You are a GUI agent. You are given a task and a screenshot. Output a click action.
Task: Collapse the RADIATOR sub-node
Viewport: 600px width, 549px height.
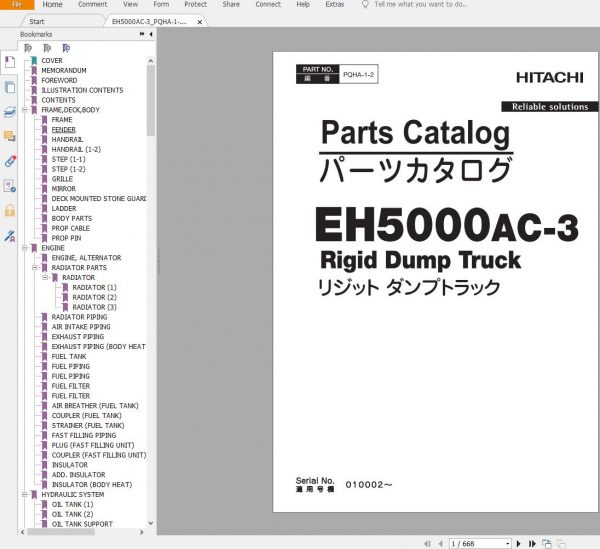[x=45, y=278]
